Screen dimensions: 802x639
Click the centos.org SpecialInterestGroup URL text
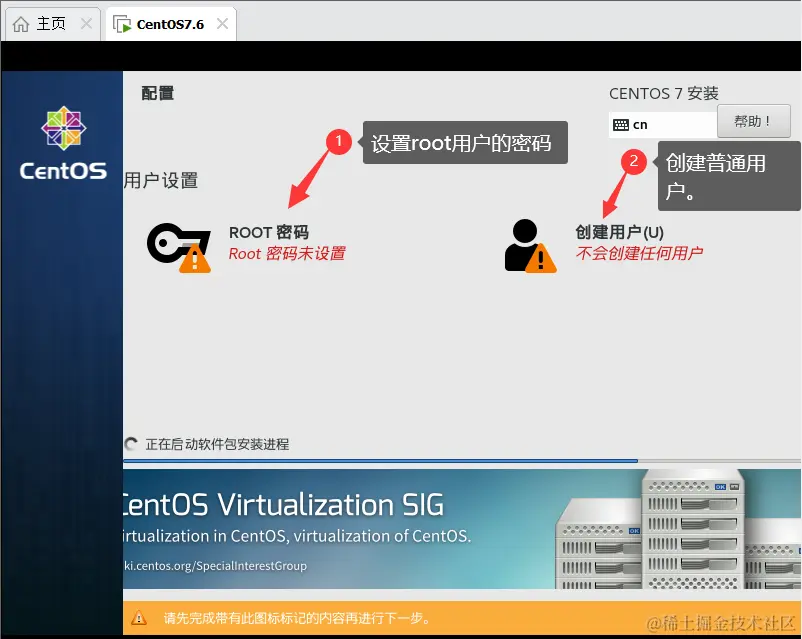[x=215, y=566]
